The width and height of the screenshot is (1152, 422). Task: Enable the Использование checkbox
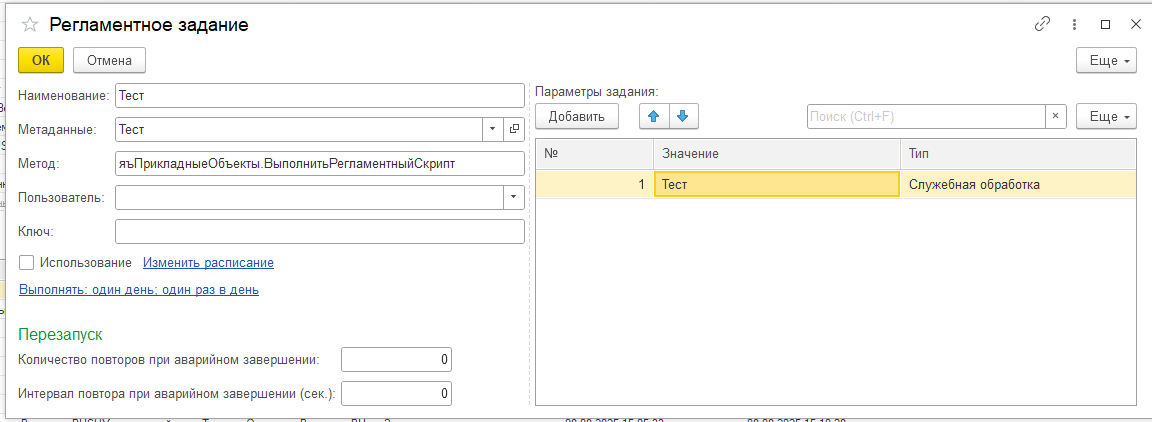pos(27,263)
